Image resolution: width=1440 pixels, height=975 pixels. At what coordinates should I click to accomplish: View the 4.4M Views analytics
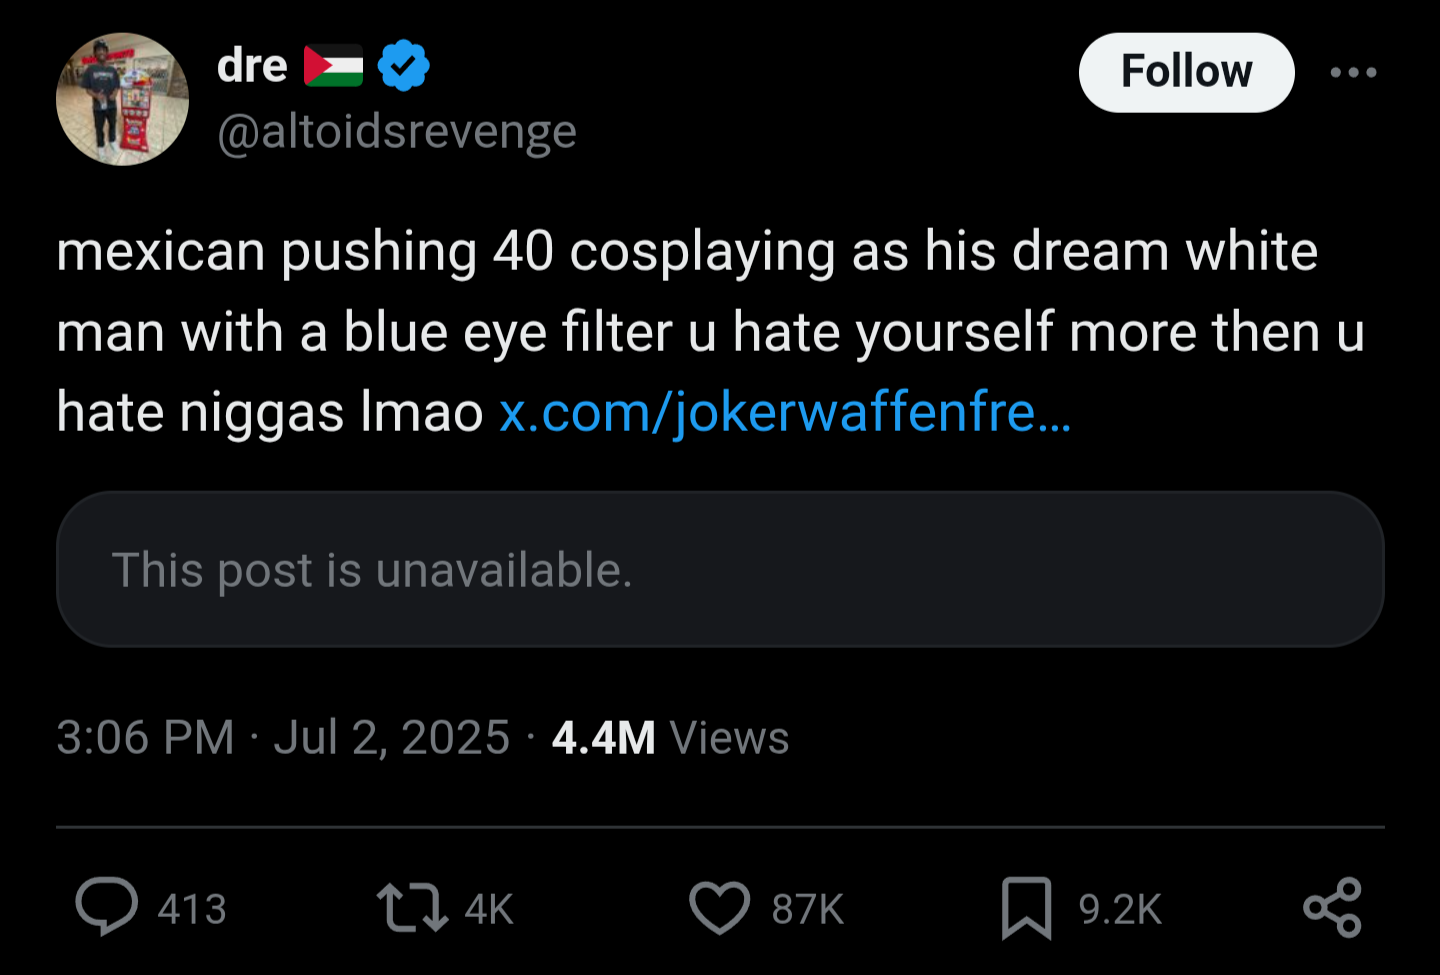tap(670, 738)
